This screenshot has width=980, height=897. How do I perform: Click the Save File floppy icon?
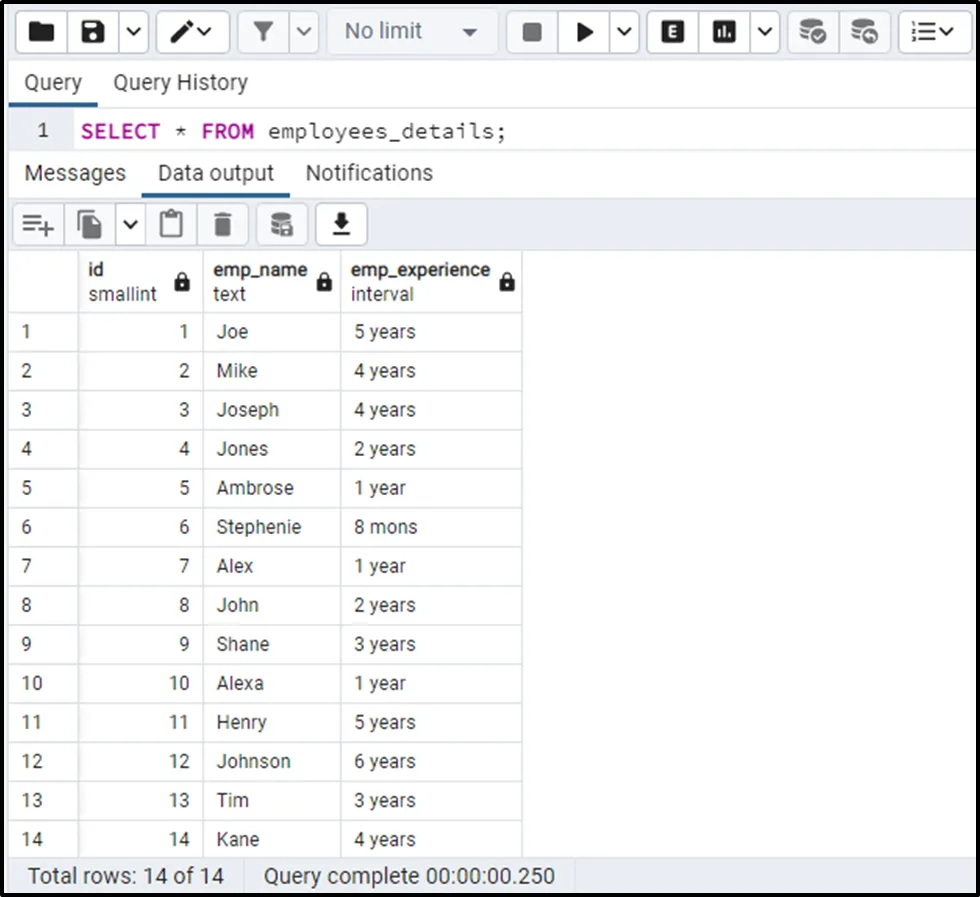[93, 32]
